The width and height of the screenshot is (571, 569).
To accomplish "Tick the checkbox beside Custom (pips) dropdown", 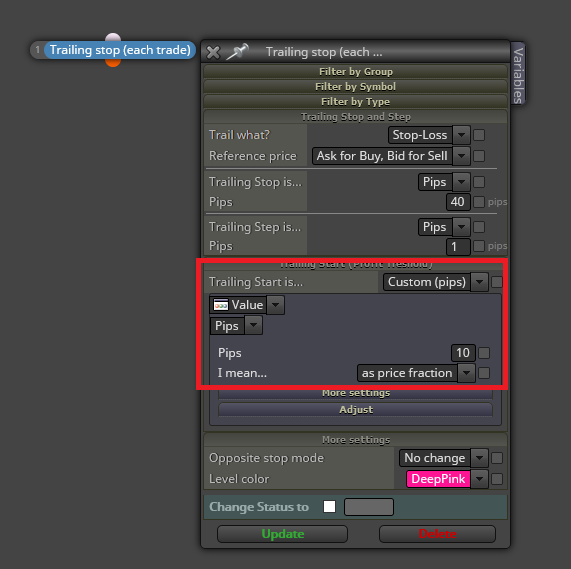I will click(497, 282).
